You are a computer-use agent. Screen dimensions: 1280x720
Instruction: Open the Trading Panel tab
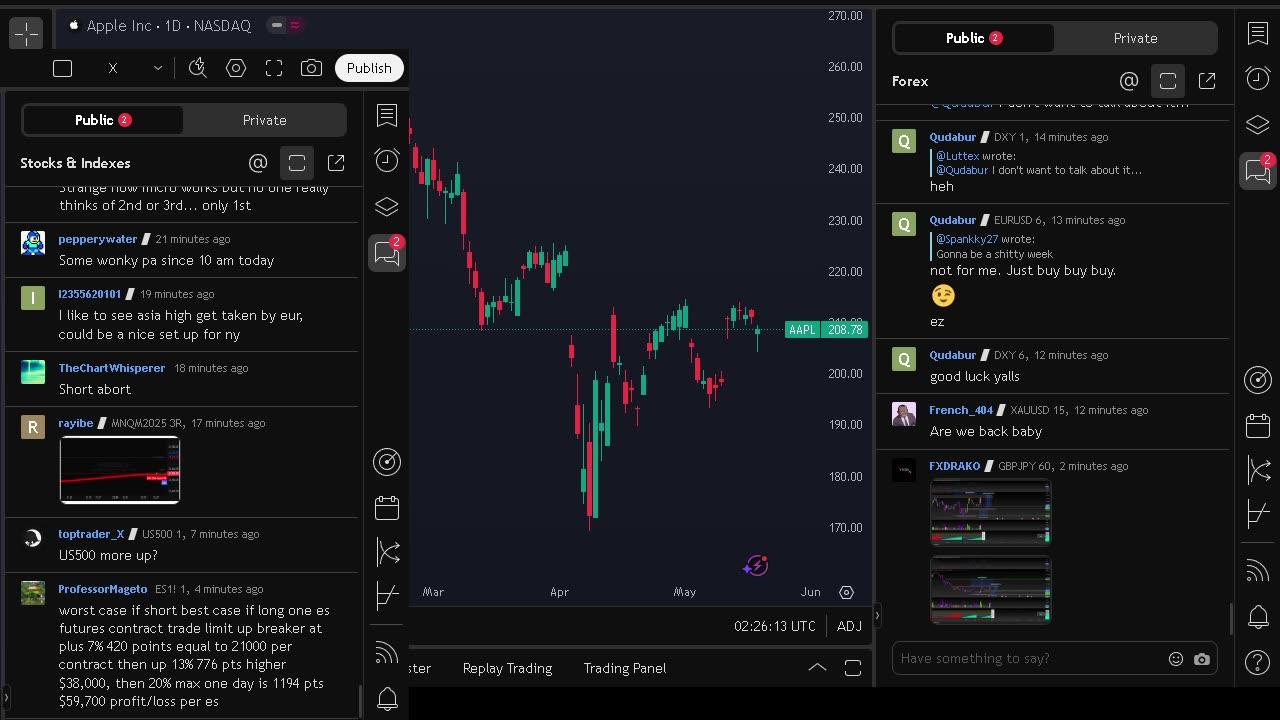point(625,668)
